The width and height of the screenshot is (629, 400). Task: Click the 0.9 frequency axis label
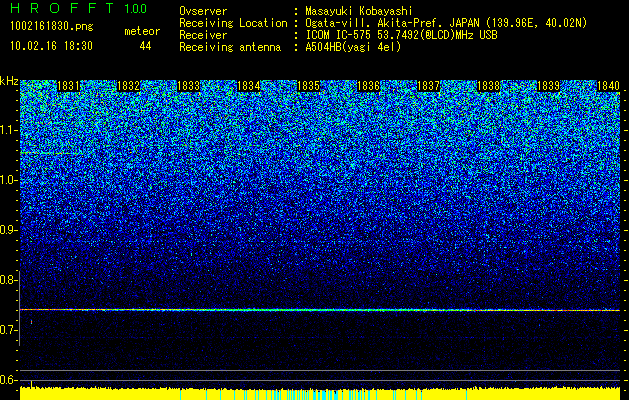tap(8, 230)
